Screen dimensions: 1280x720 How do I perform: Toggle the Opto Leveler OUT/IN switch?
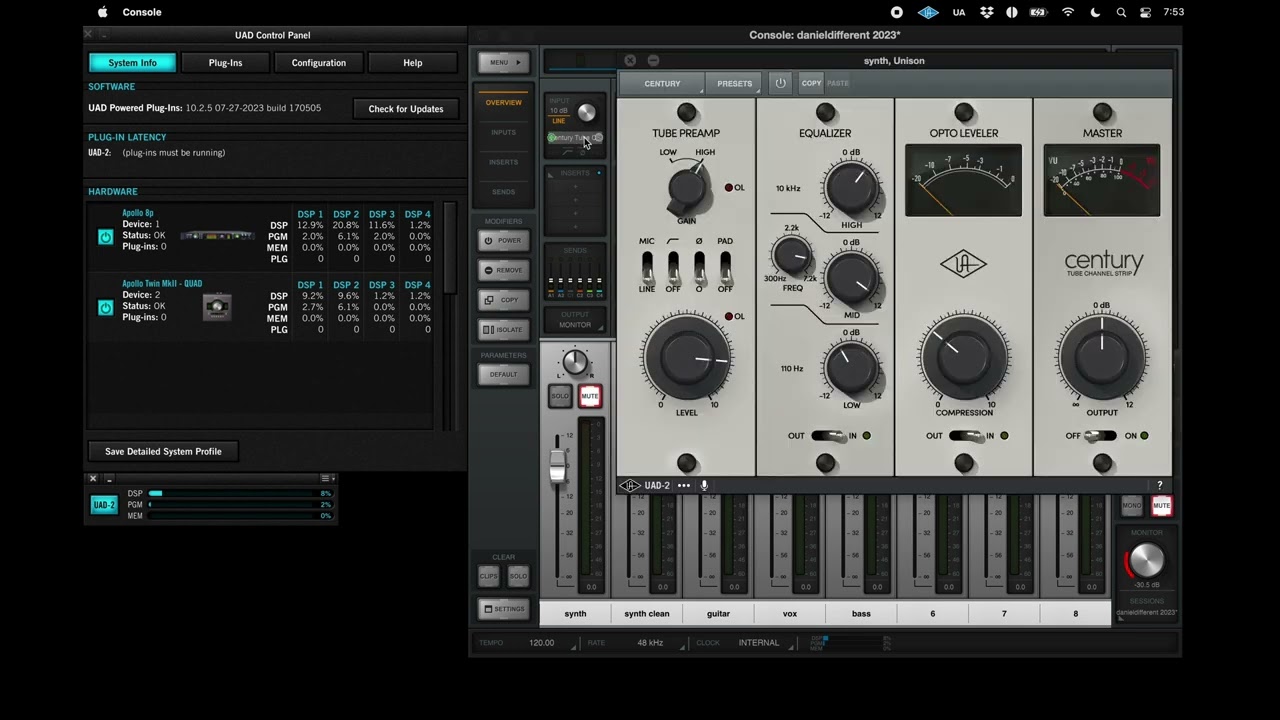[966, 436]
